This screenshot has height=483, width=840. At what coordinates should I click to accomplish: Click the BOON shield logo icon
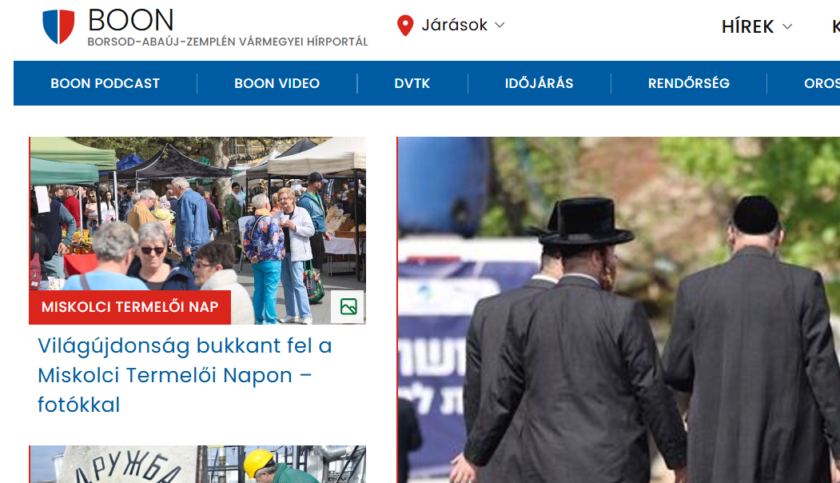click(x=58, y=27)
